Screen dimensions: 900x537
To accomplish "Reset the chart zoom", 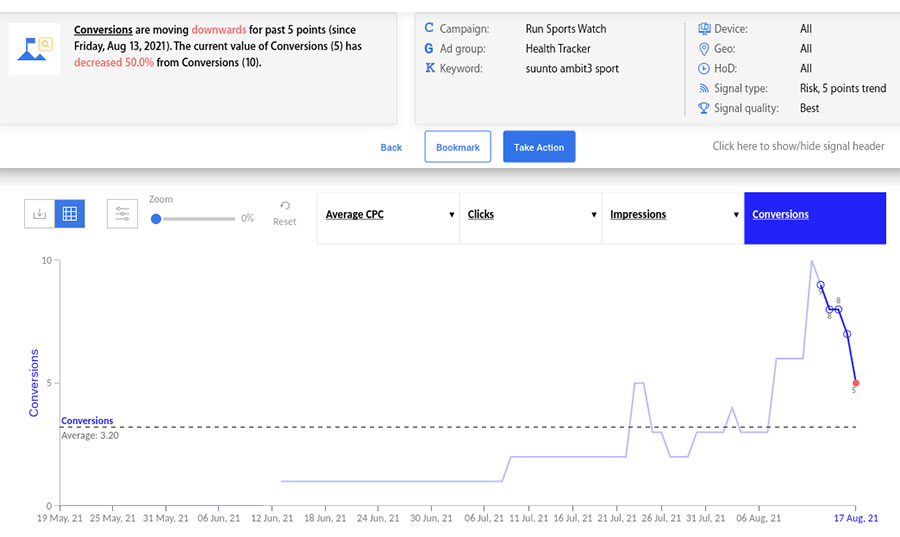I will tap(285, 213).
